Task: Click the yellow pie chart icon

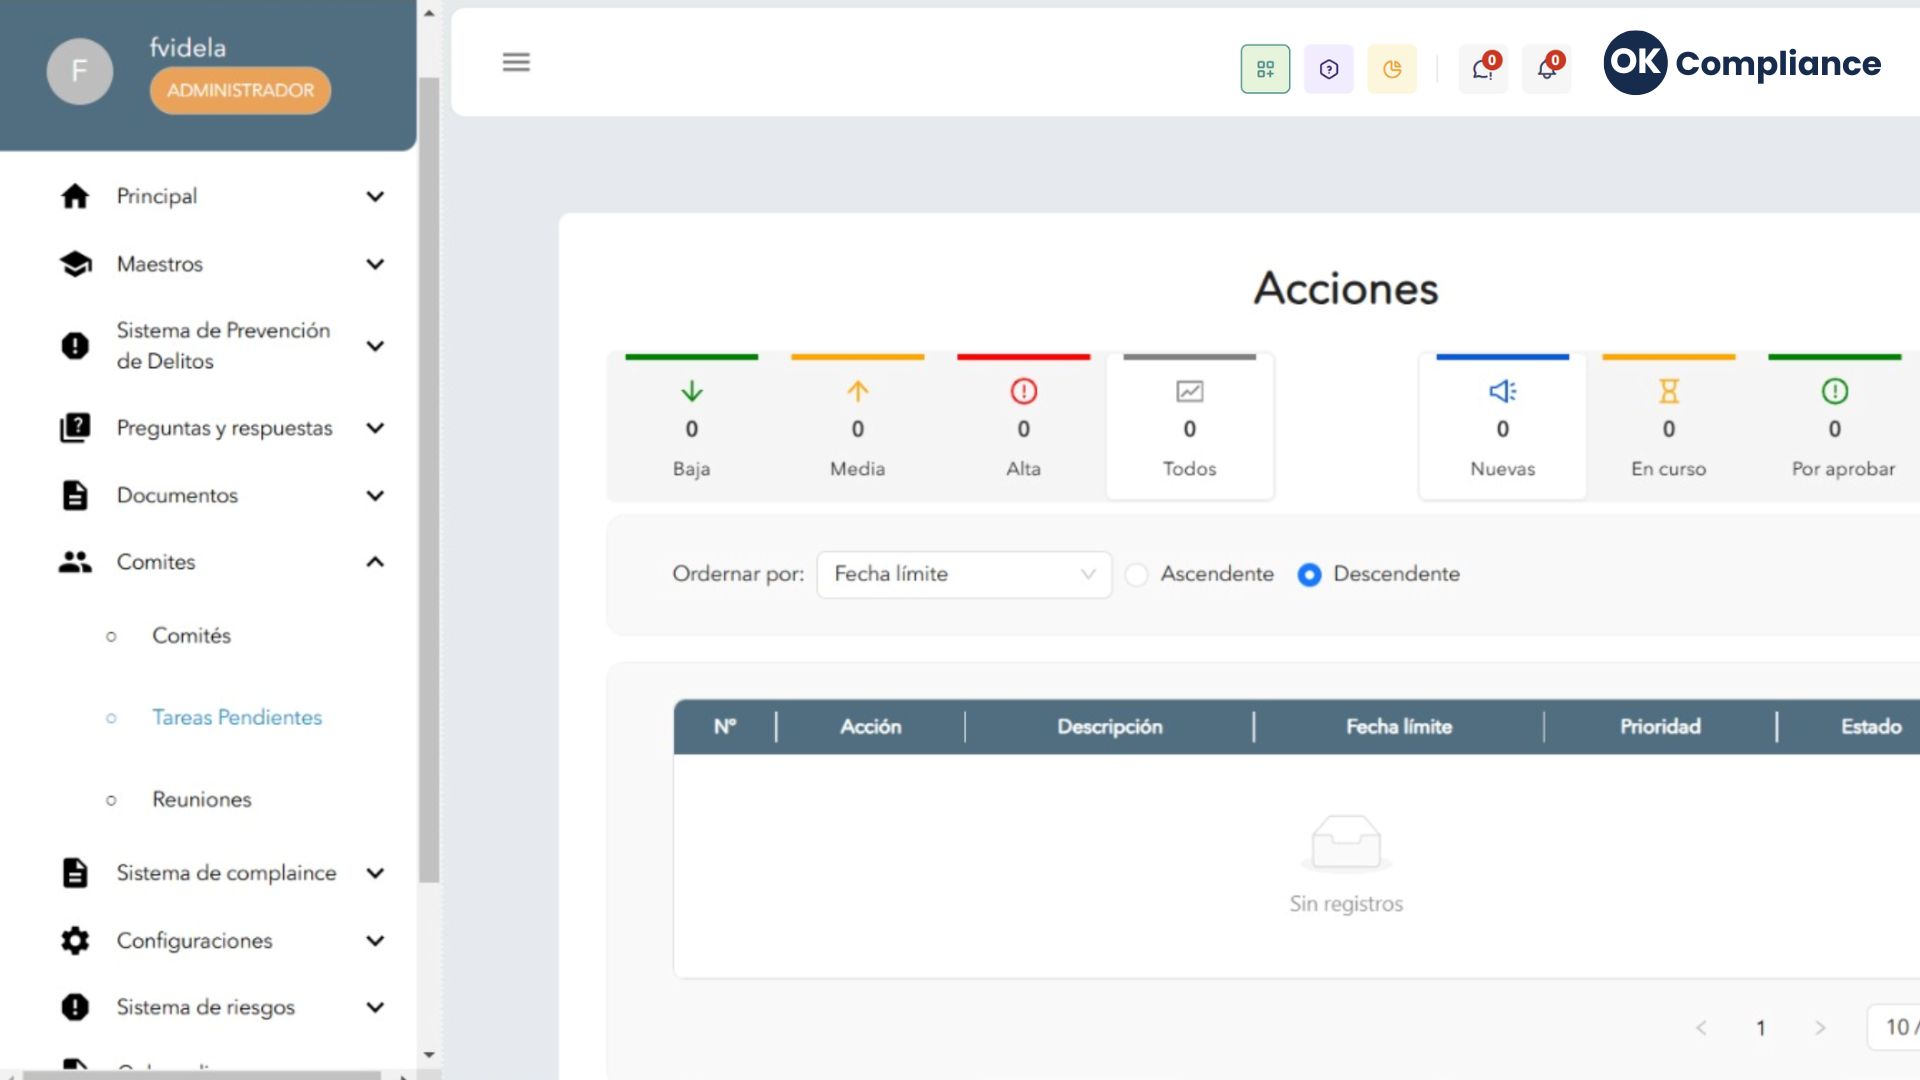Action: tap(1392, 69)
